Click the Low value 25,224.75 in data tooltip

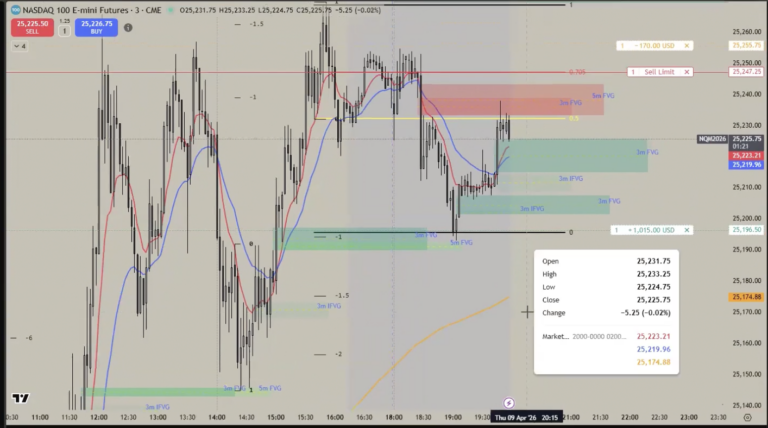point(653,287)
